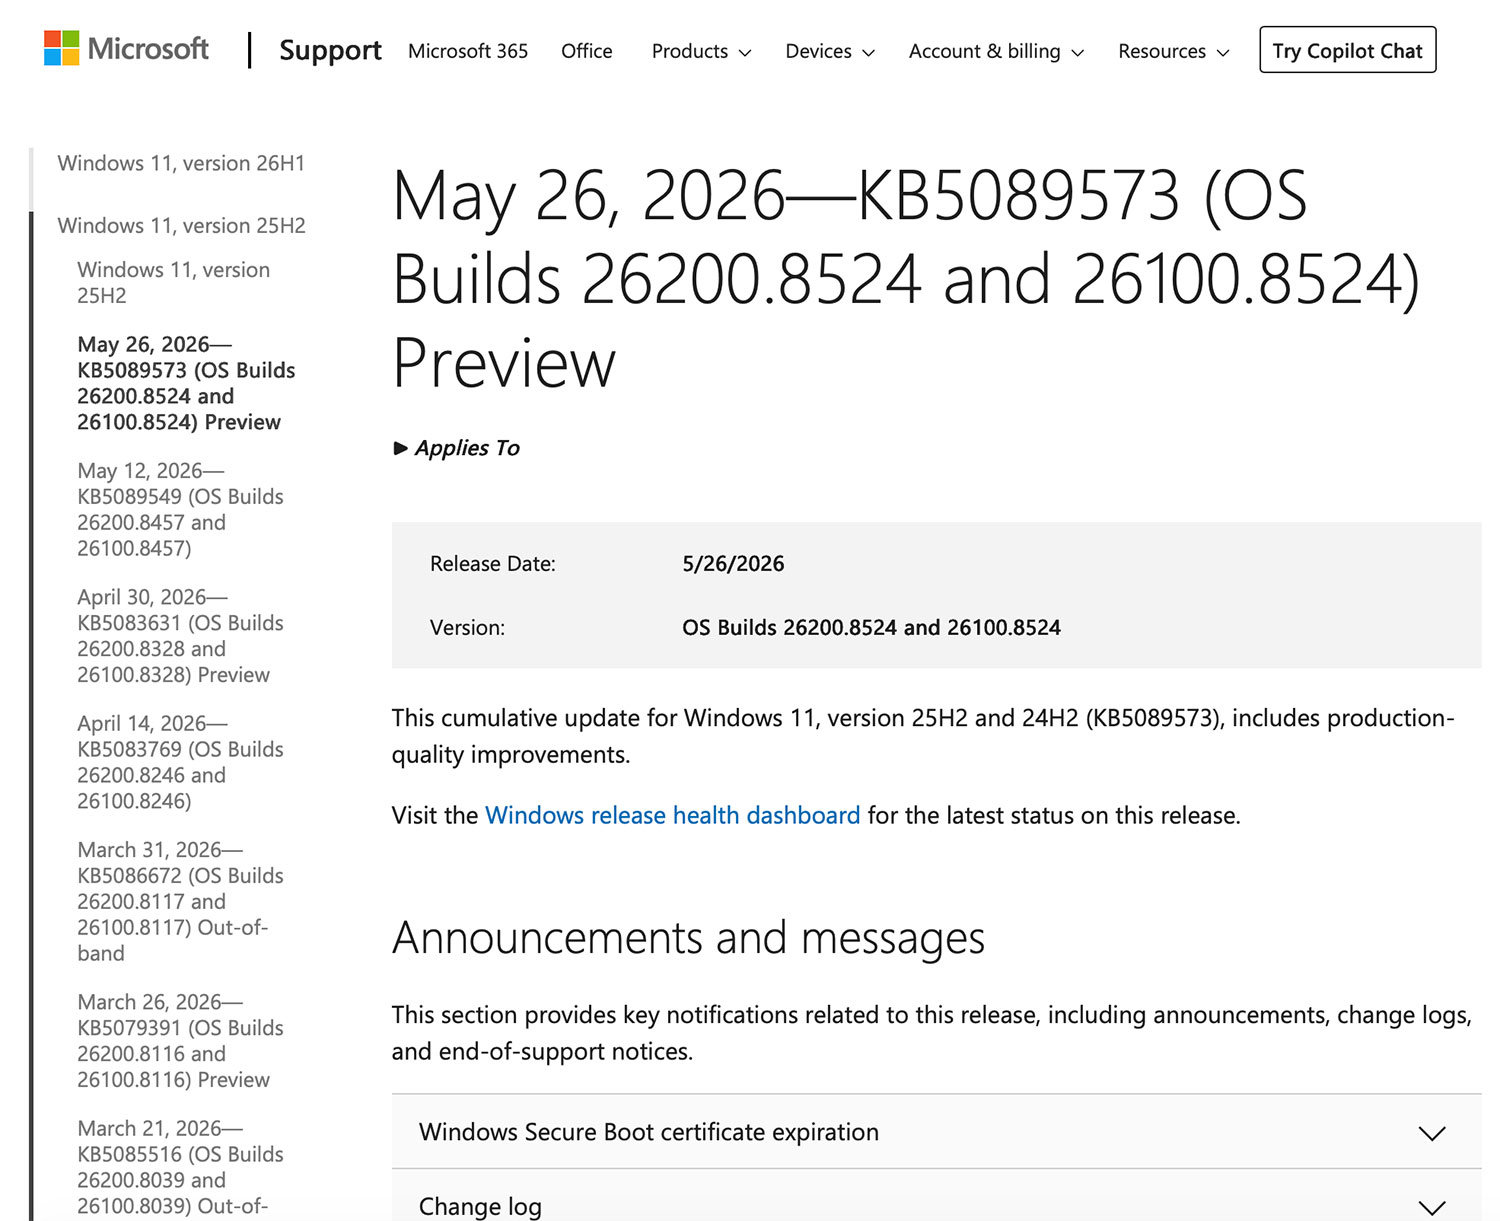The width and height of the screenshot is (1500, 1221).
Task: Open Account & billing dropdown
Action: coord(996,51)
